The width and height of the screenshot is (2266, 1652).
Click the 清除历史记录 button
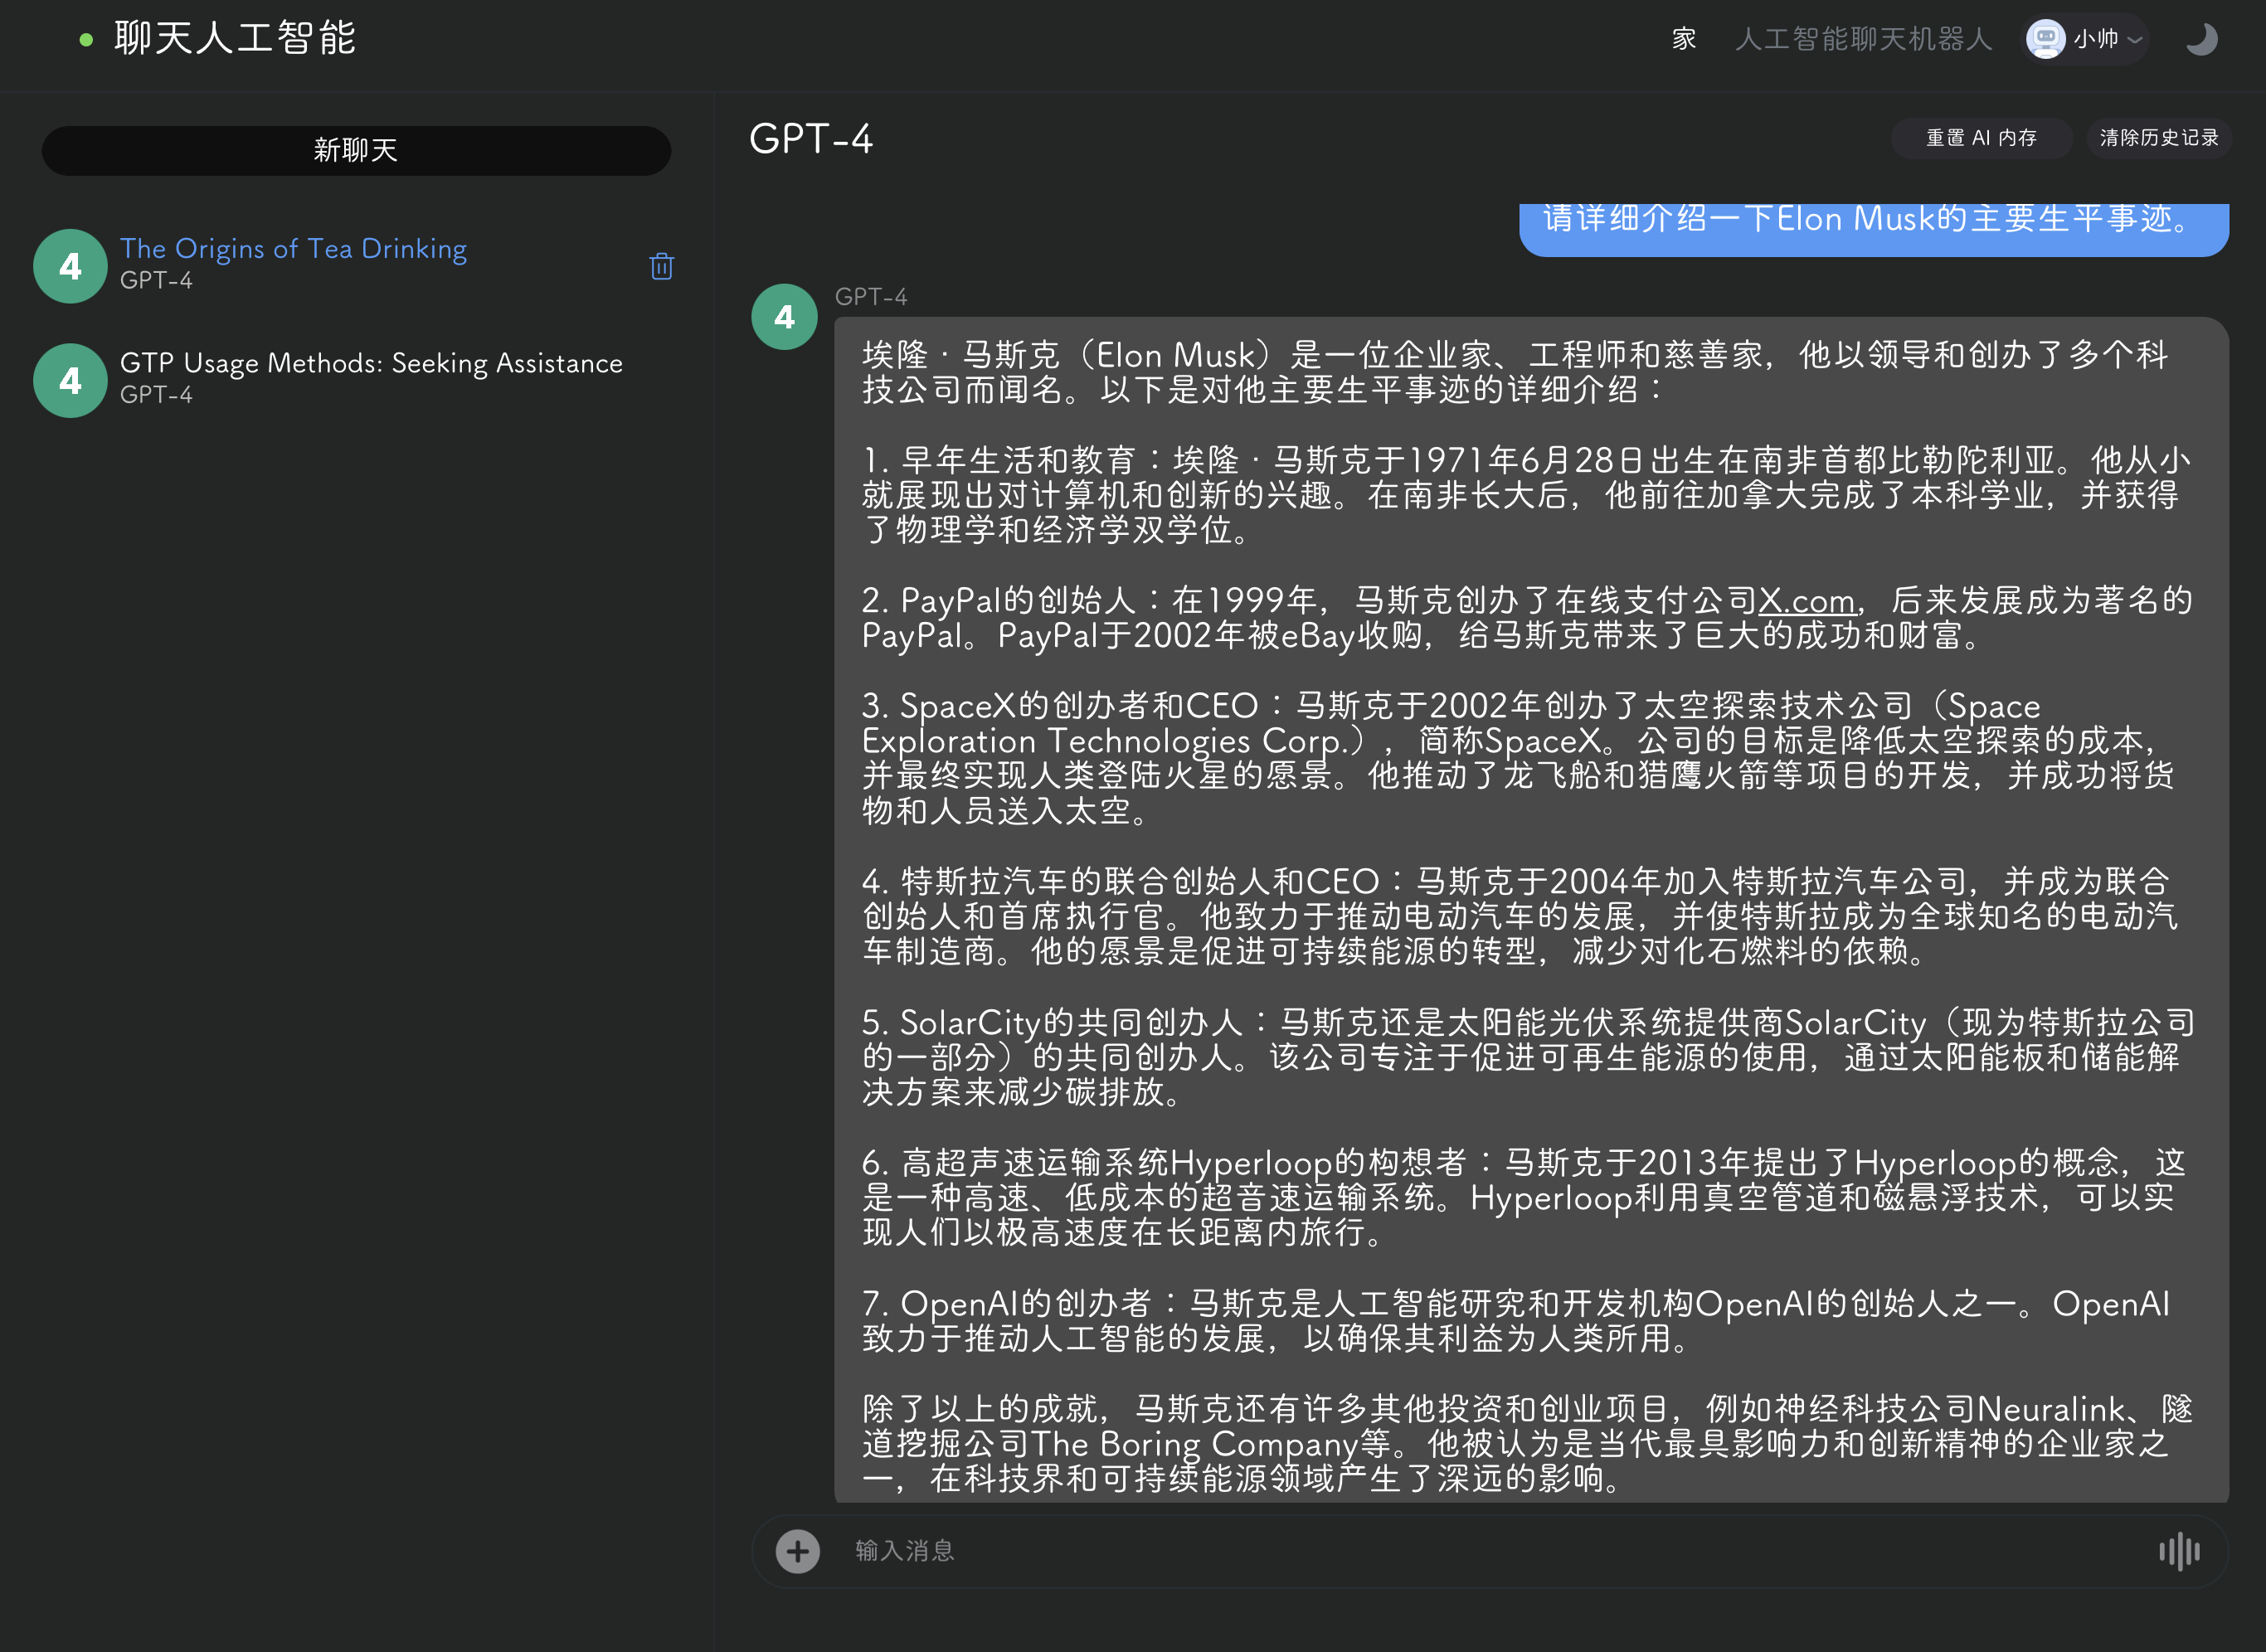pos(2158,138)
